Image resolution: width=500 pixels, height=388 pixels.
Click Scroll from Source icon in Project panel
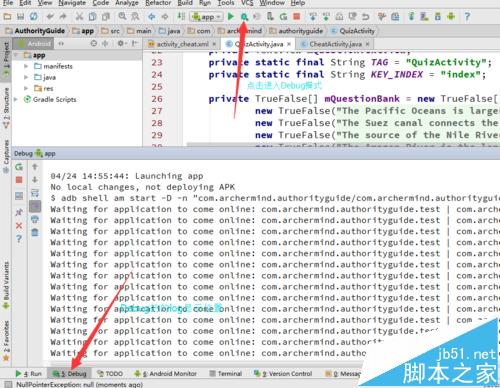(94, 43)
